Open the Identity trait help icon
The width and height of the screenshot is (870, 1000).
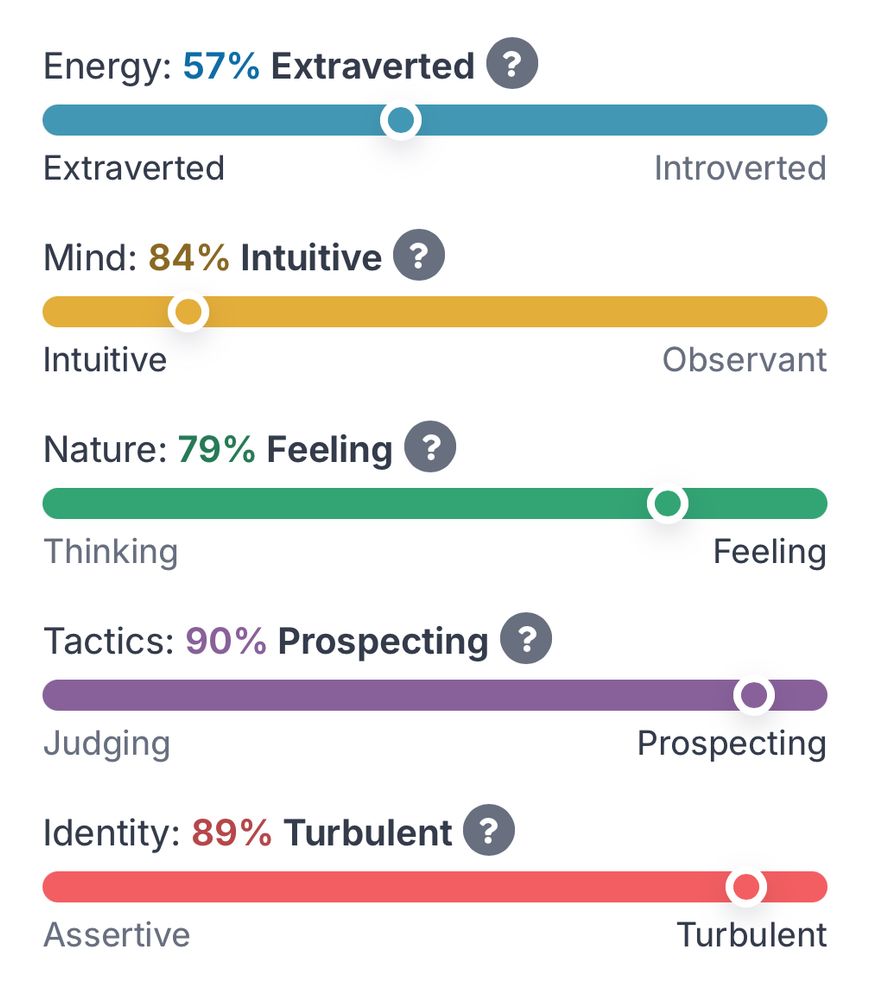pos(489,830)
